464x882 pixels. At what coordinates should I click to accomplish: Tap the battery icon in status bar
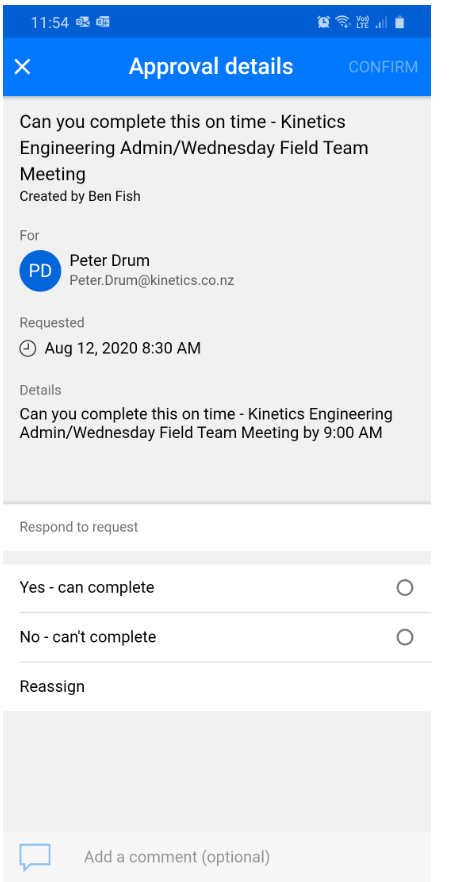point(399,22)
